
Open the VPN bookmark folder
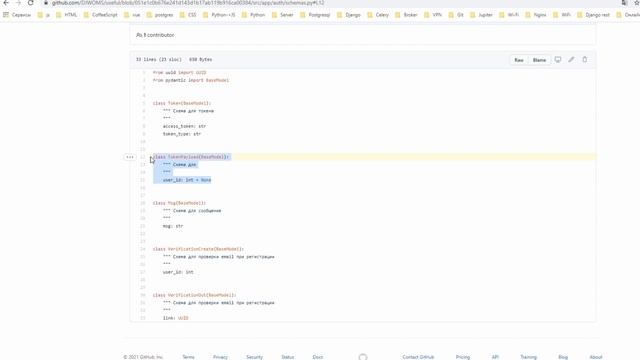[x=433, y=15]
